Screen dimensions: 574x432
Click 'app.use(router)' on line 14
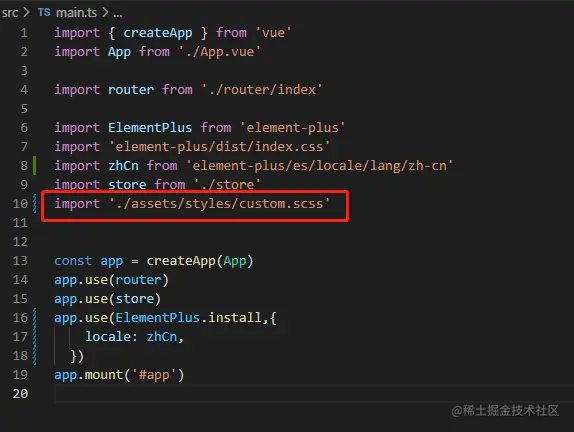click(x=111, y=280)
